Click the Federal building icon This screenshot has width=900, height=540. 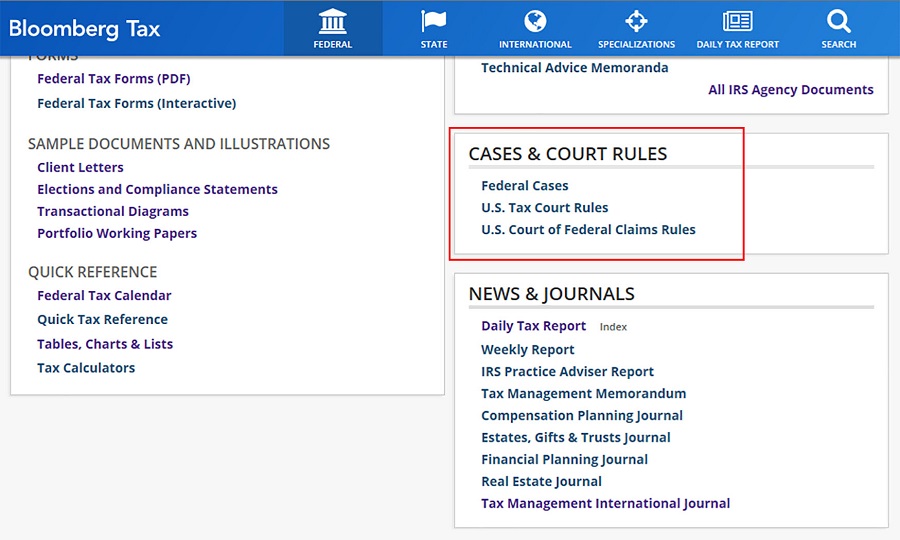[x=332, y=21]
